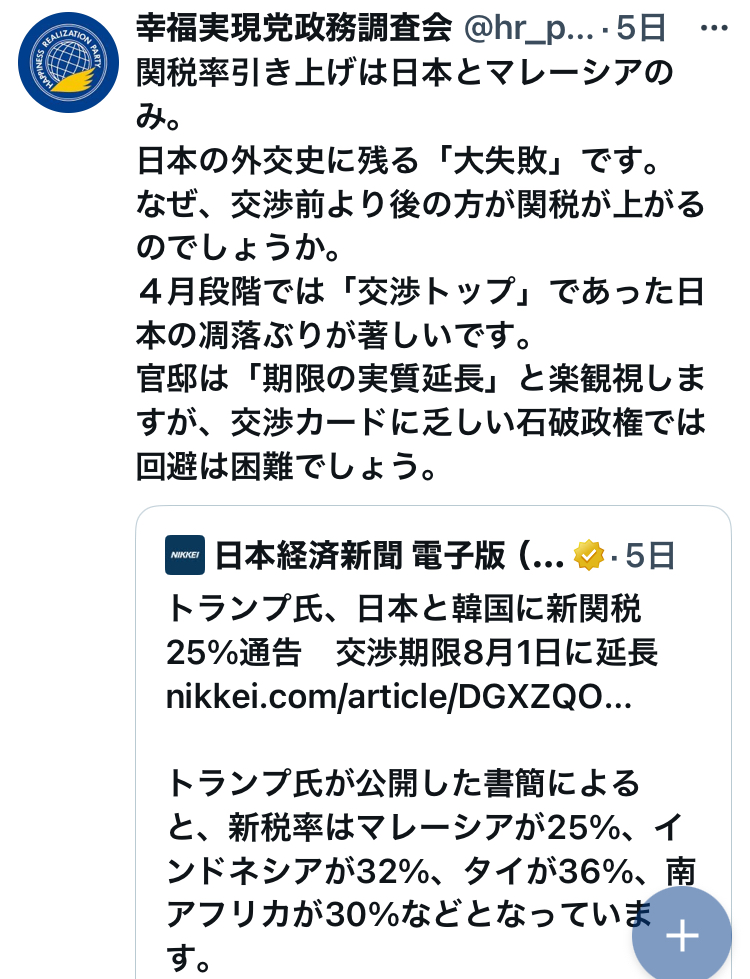Image resolution: width=750 pixels, height=979 pixels.
Task: Click the quoted tweet's 5日 timestamp
Action: [x=650, y=555]
